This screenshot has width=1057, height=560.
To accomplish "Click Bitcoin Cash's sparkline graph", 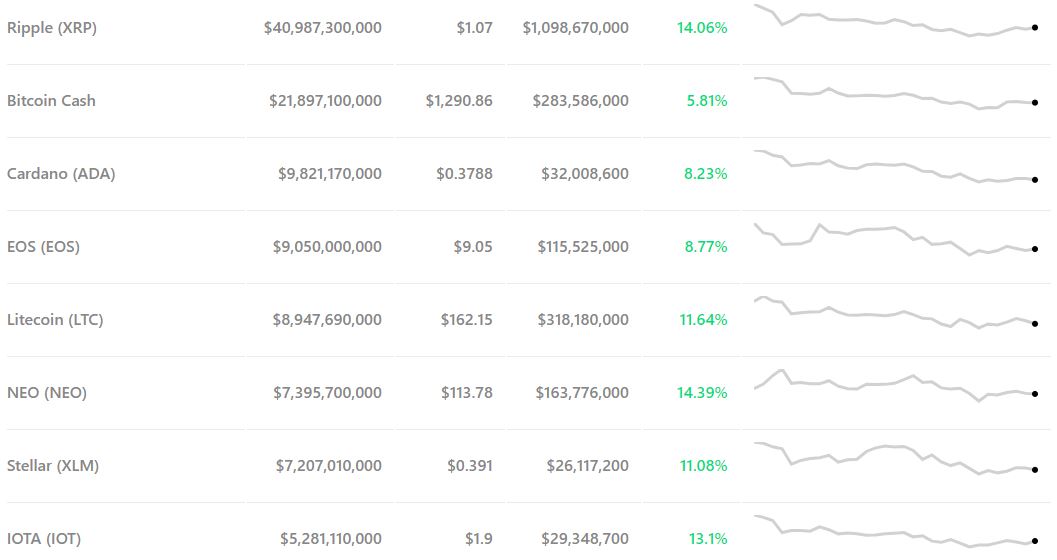I will [895, 94].
